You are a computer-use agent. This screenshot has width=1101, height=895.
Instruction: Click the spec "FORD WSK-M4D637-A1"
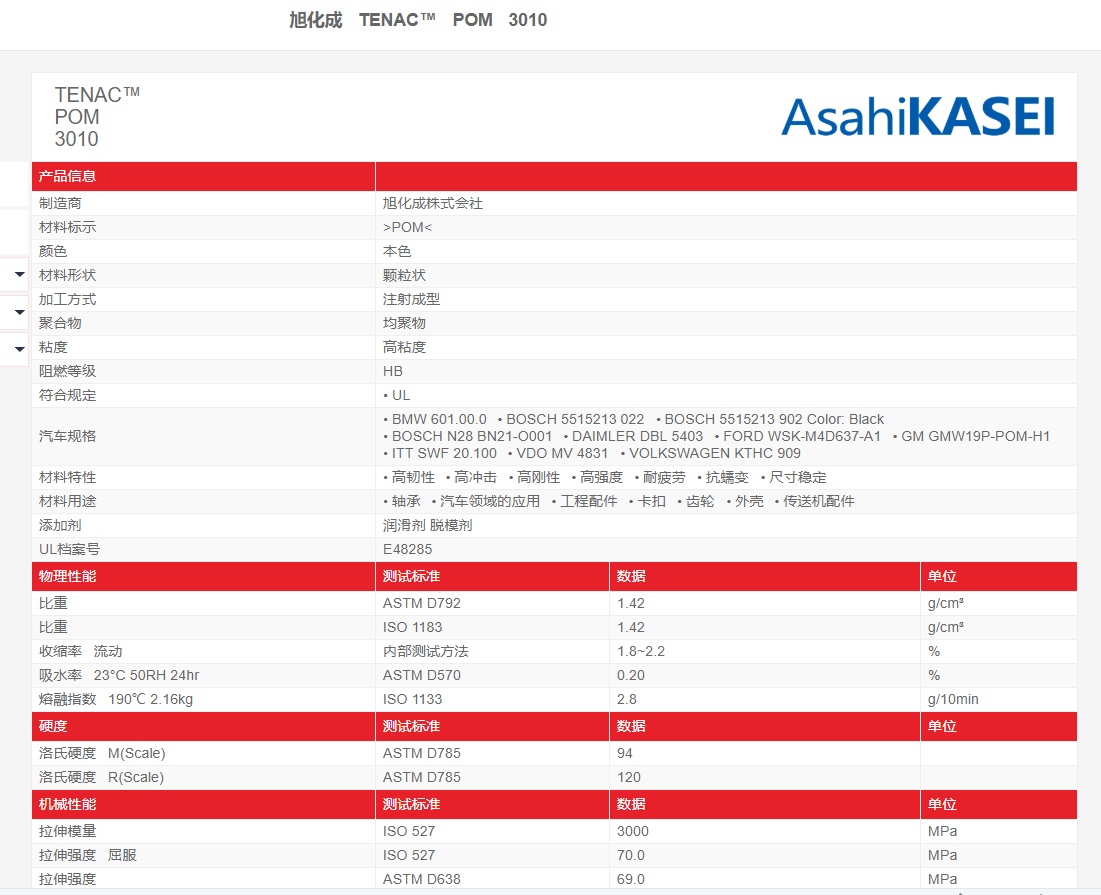(802, 436)
